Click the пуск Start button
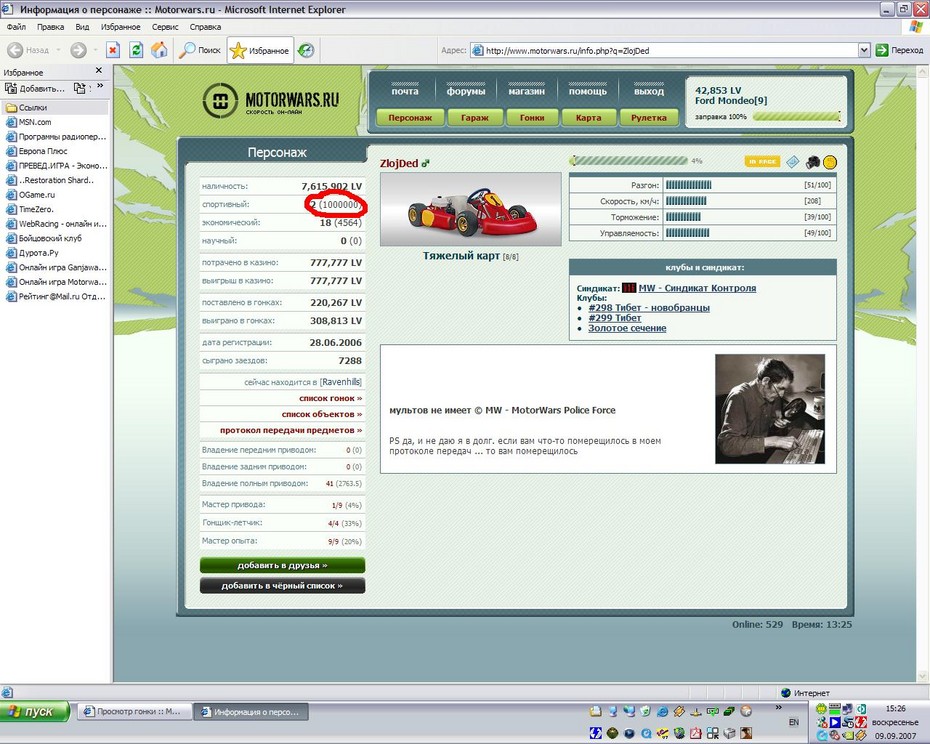The image size is (930, 744). point(34,711)
